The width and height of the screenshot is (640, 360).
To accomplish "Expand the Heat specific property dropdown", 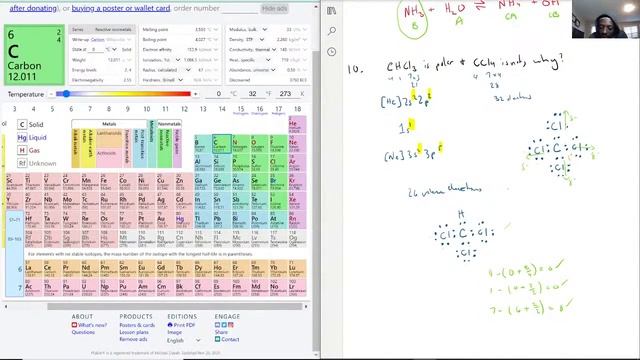I will click(268, 60).
